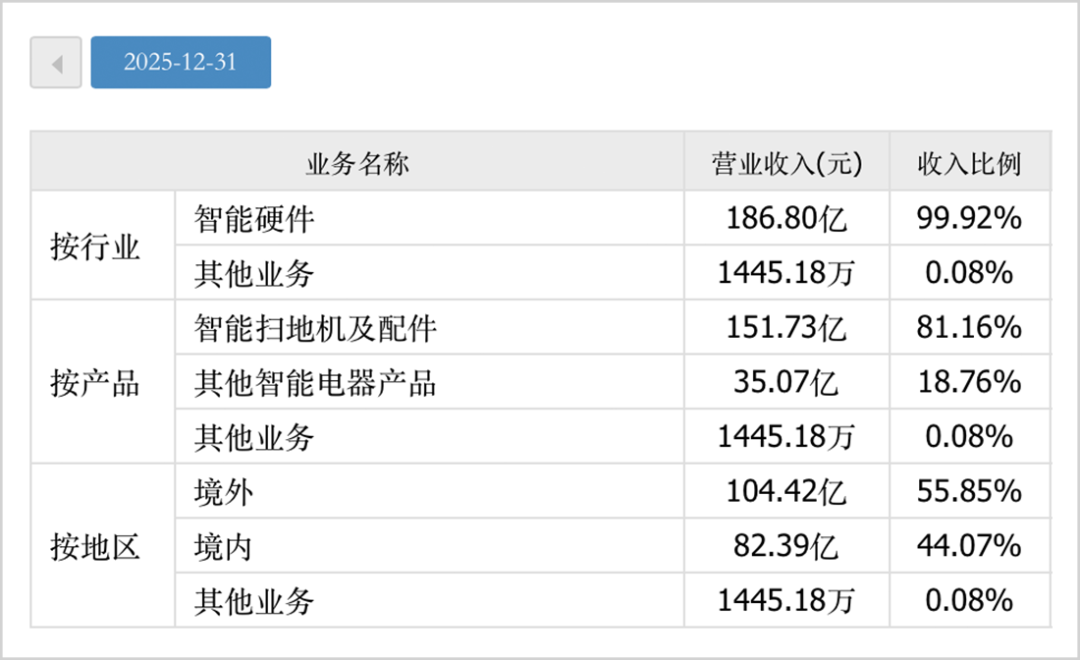Click the 99.92% ratio cell

coord(969,219)
